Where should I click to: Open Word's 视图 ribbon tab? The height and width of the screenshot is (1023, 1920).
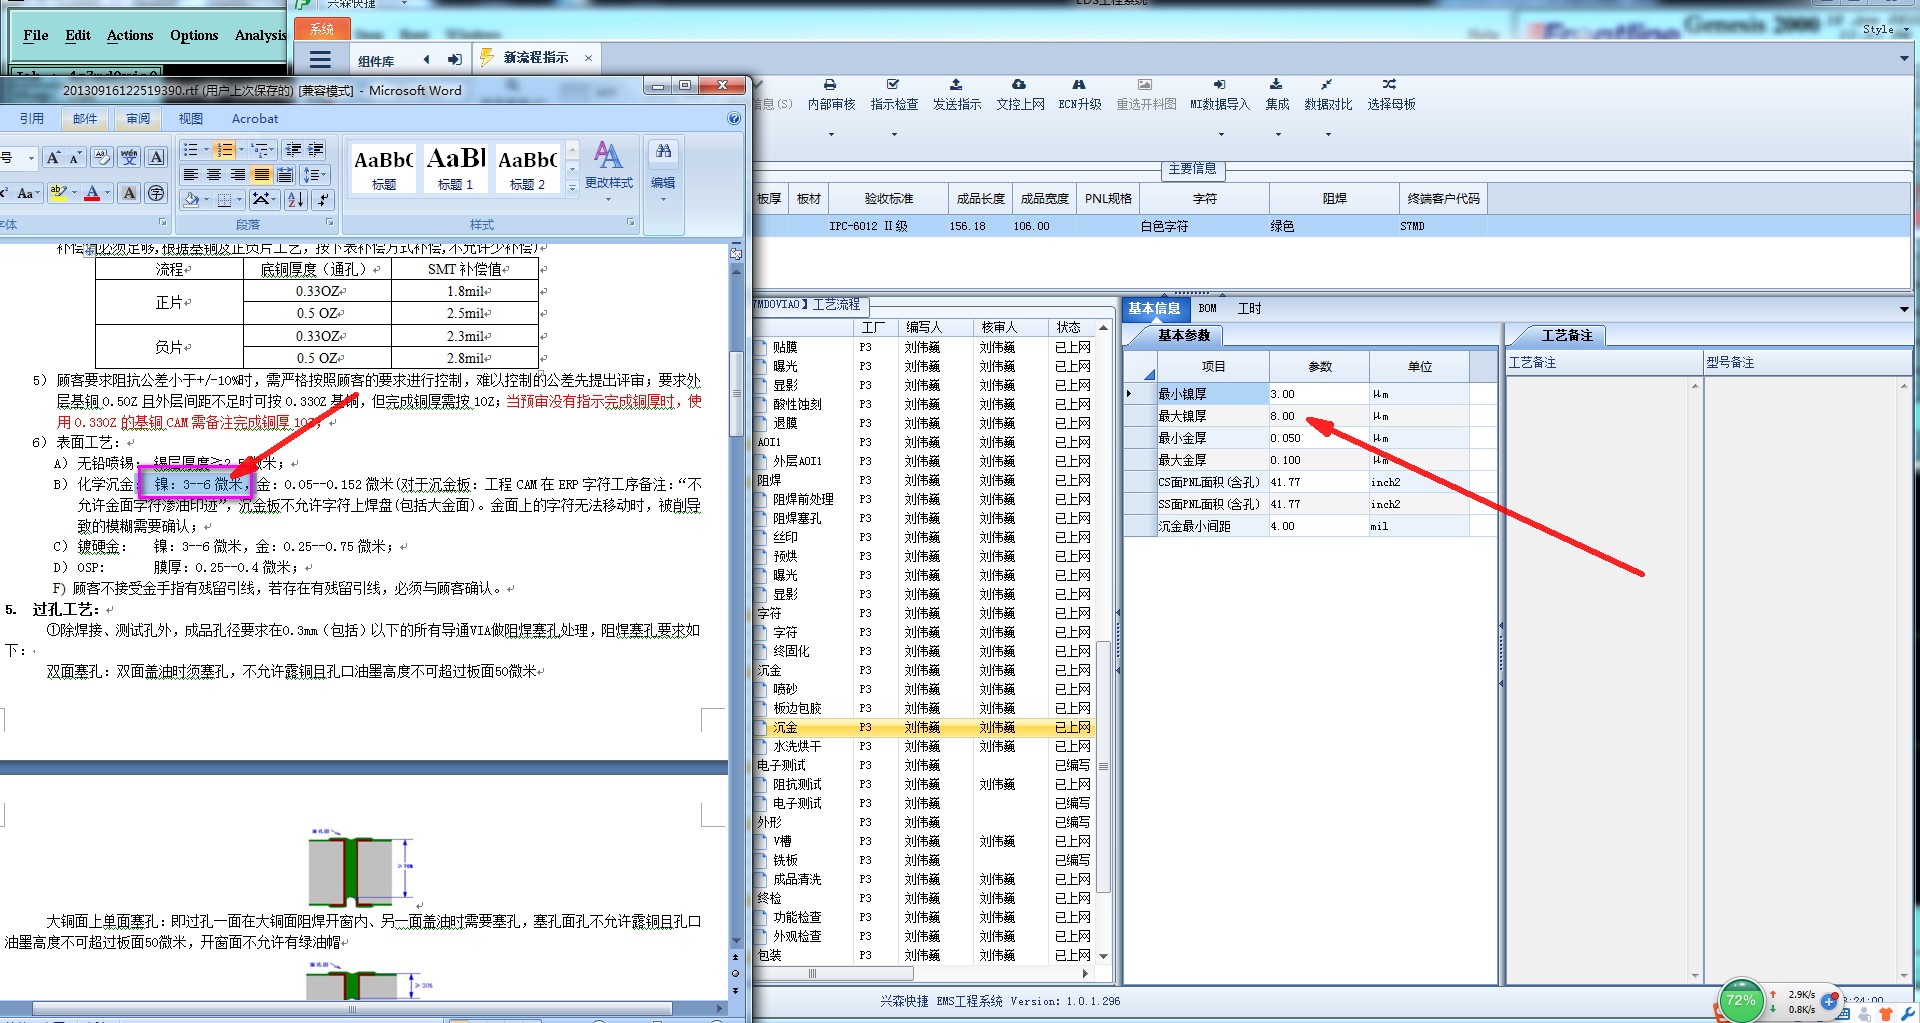[190, 118]
